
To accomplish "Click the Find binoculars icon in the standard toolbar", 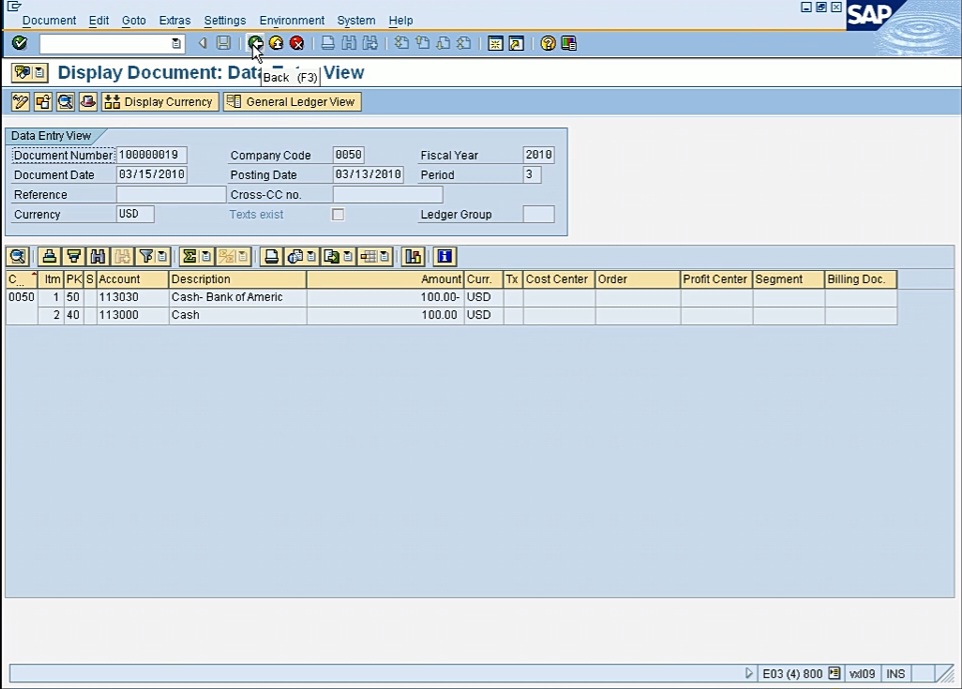I will [x=349, y=43].
